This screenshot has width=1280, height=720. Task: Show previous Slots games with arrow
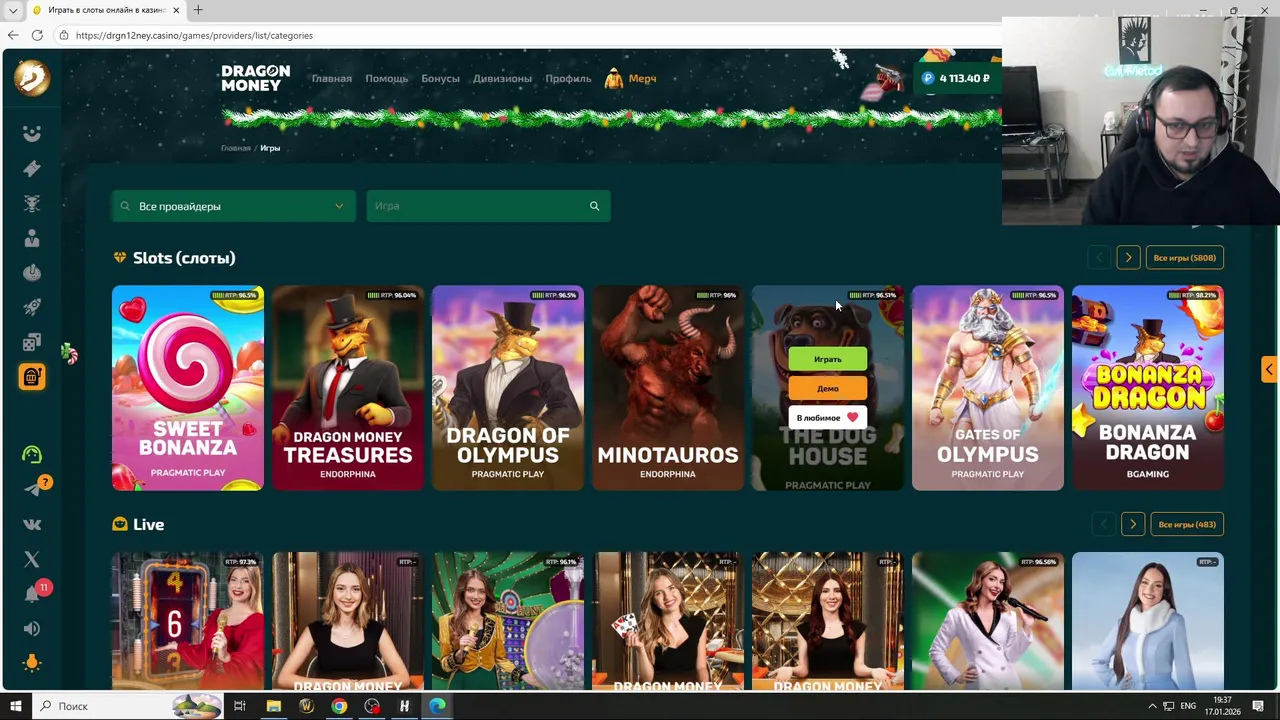[1099, 258]
